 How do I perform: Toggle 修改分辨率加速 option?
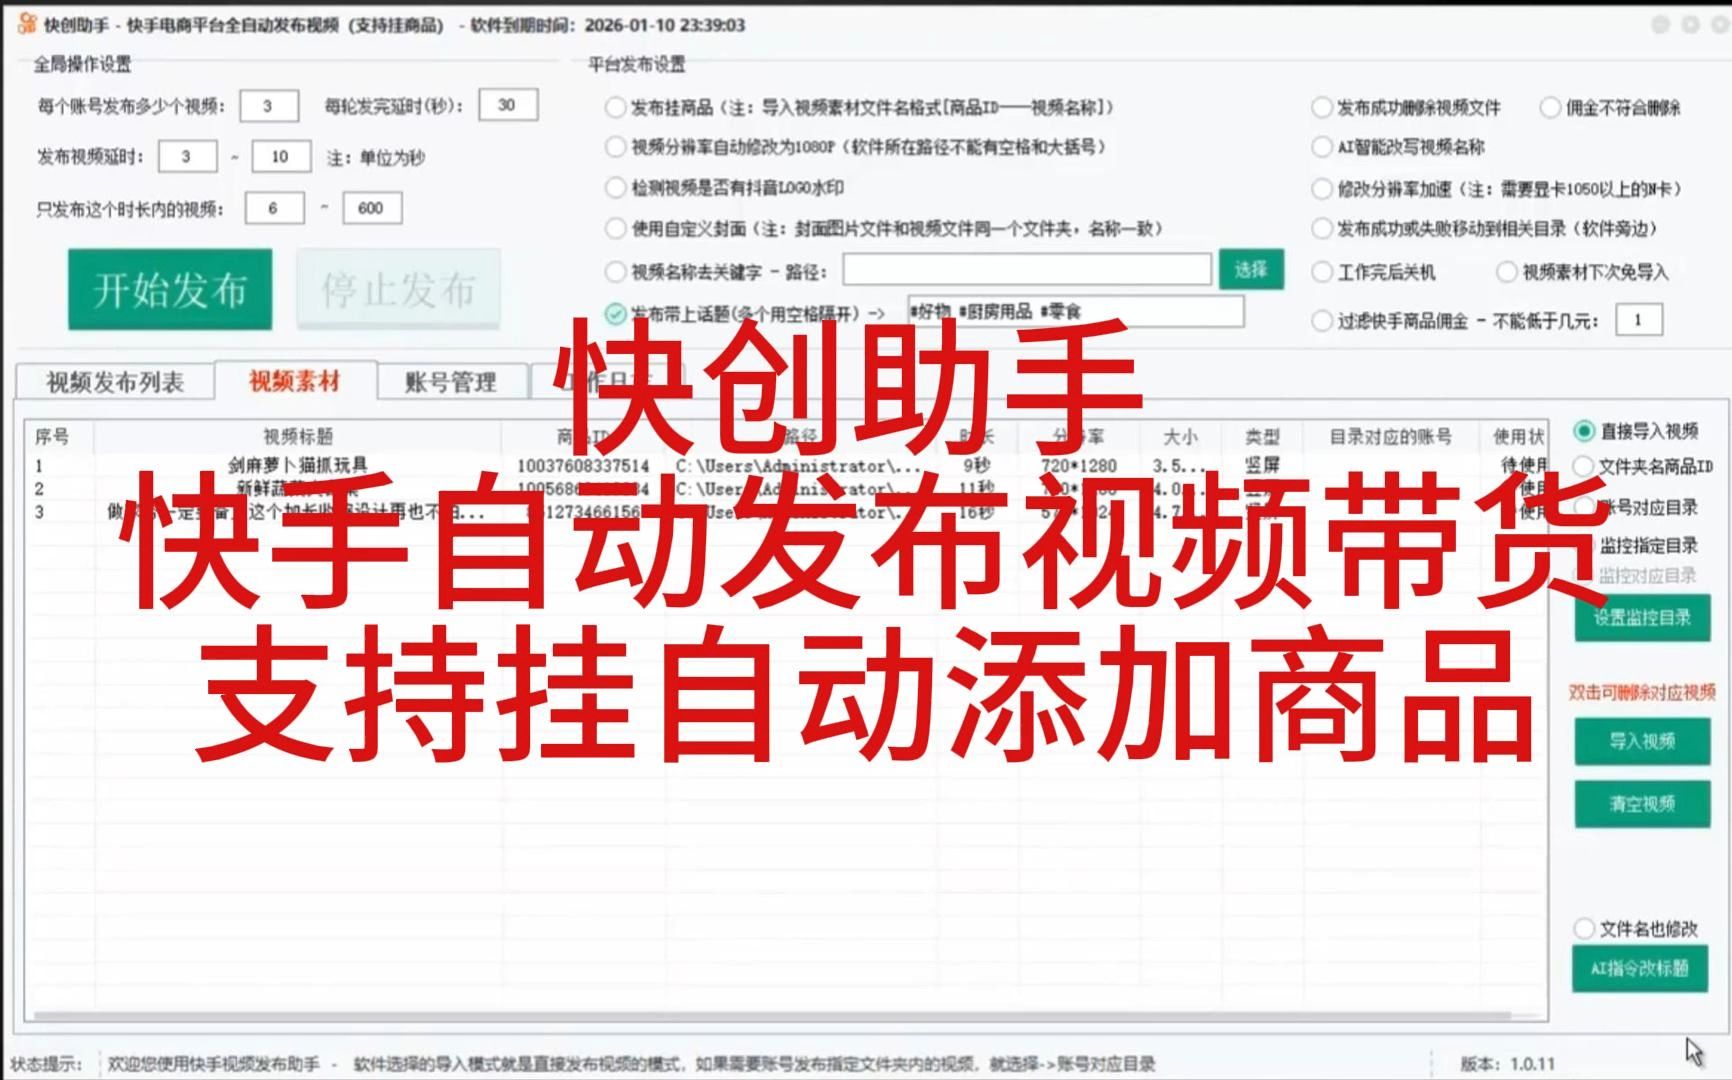(1322, 188)
